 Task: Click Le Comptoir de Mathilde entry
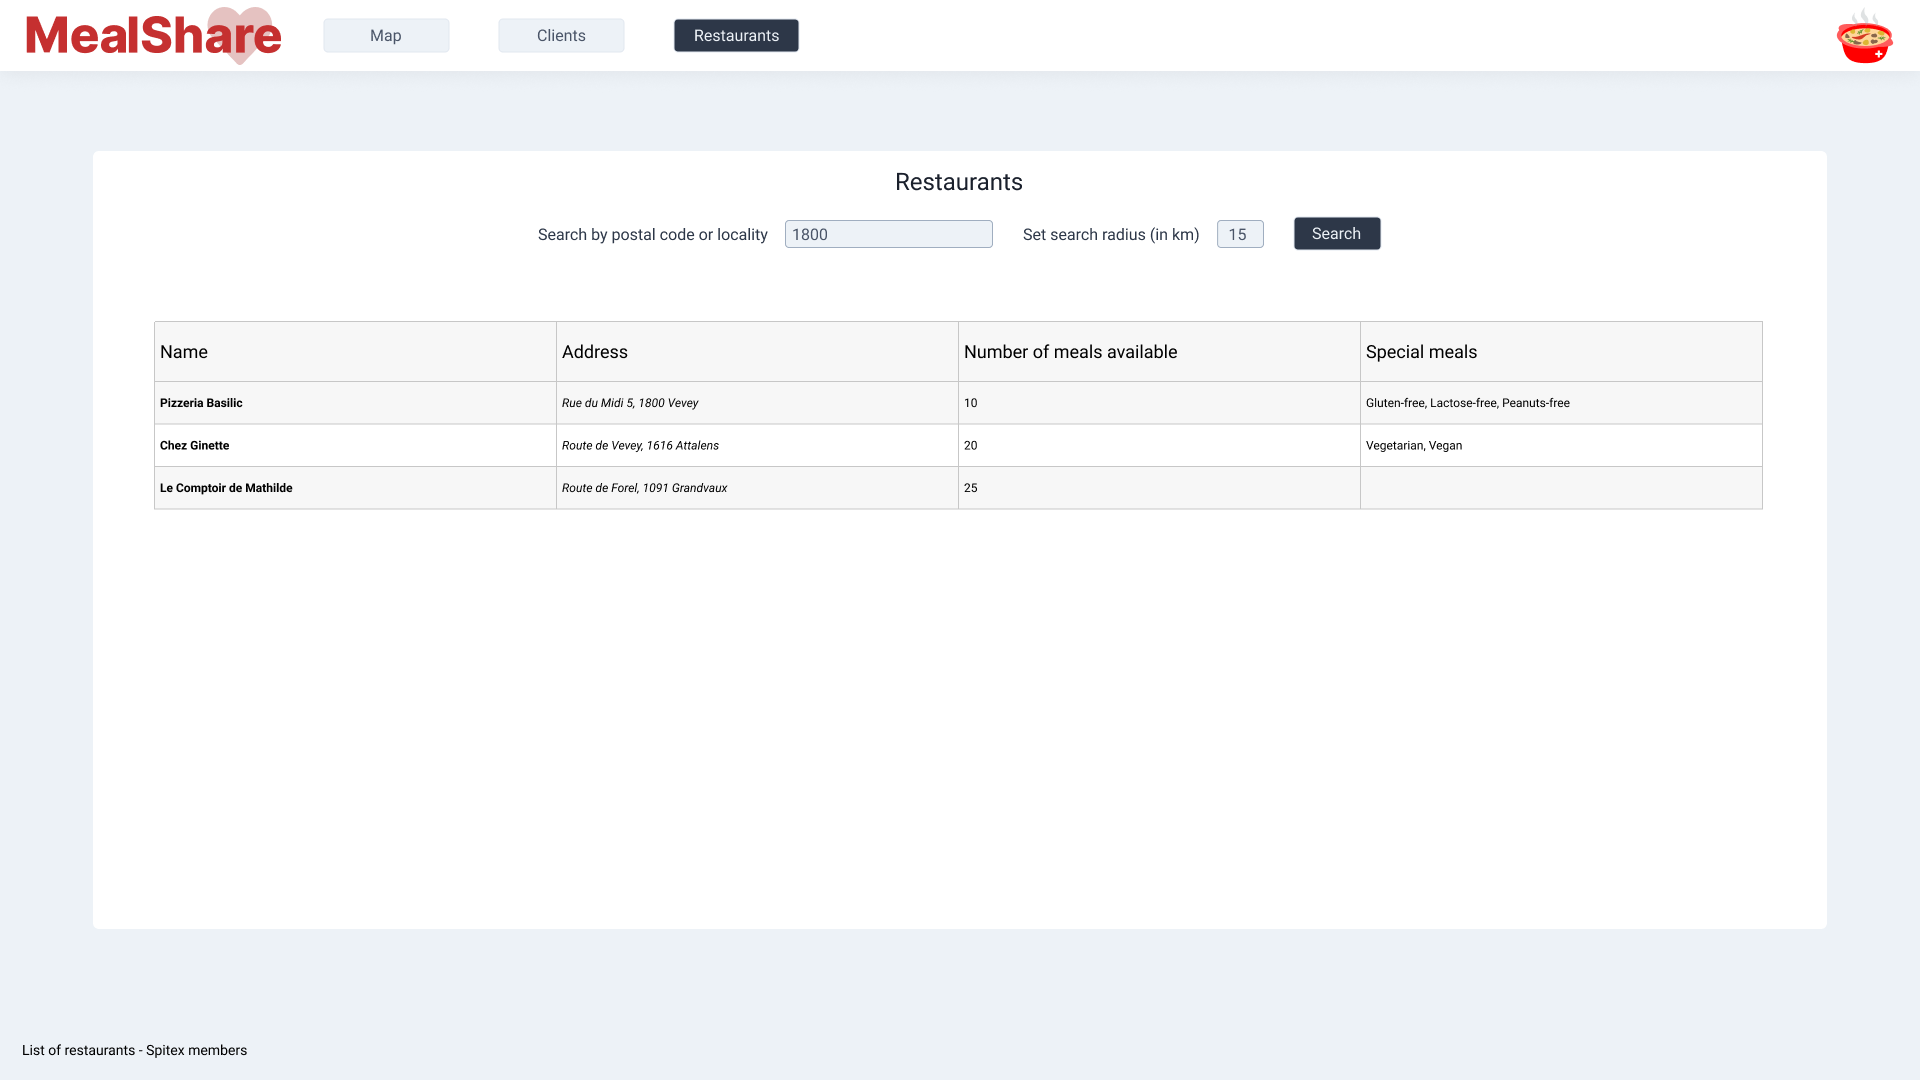pyautogui.click(x=226, y=488)
